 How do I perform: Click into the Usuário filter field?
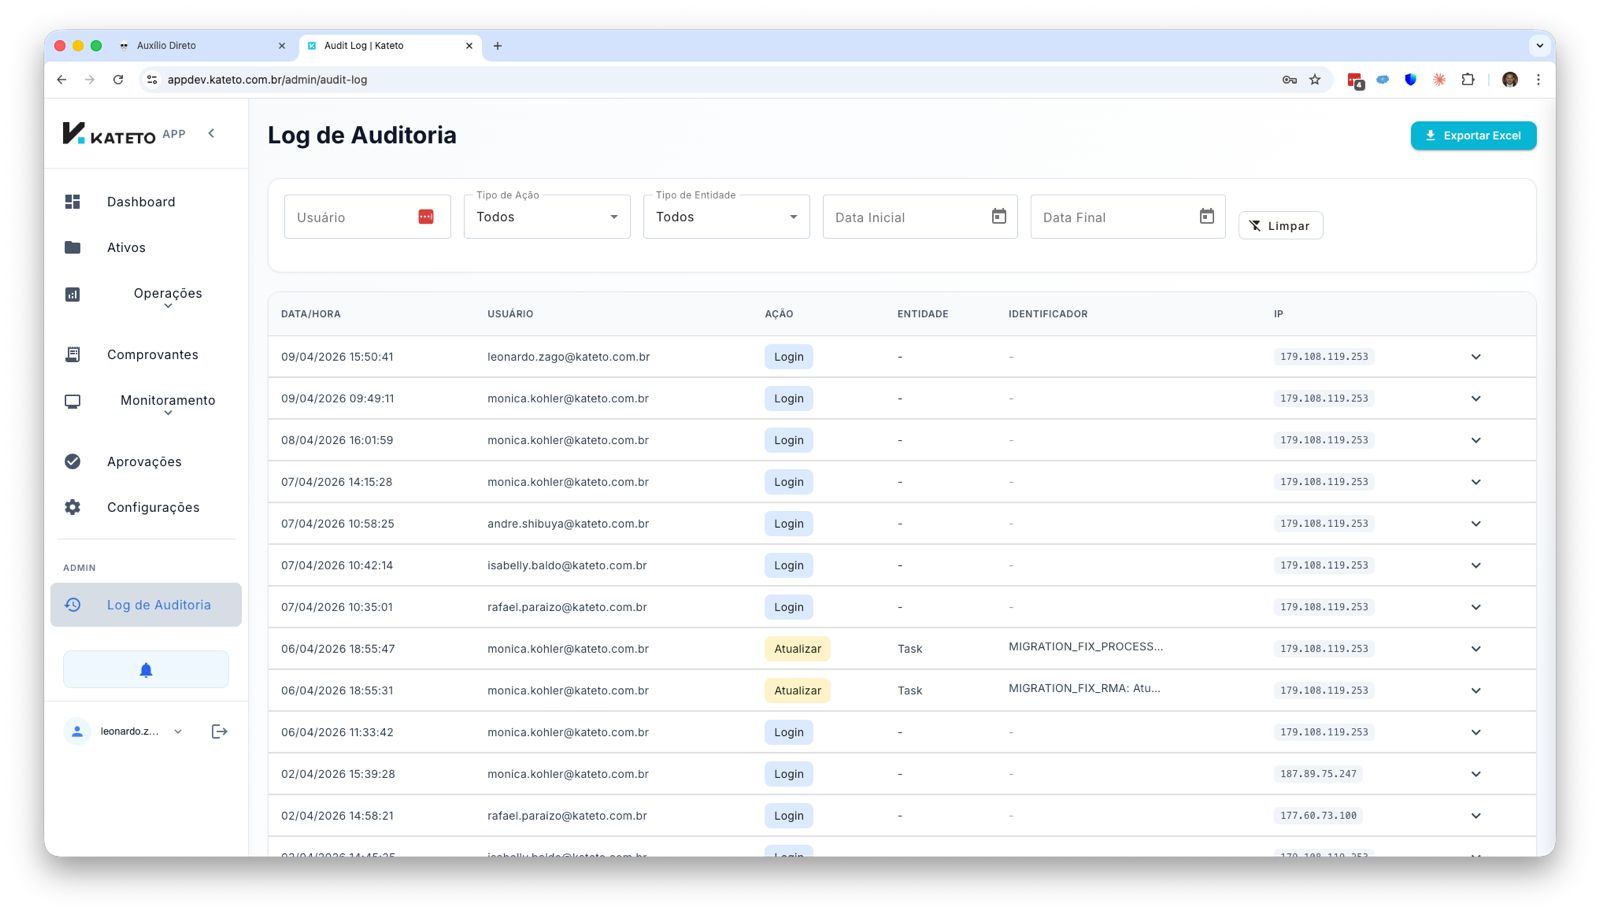click(350, 217)
